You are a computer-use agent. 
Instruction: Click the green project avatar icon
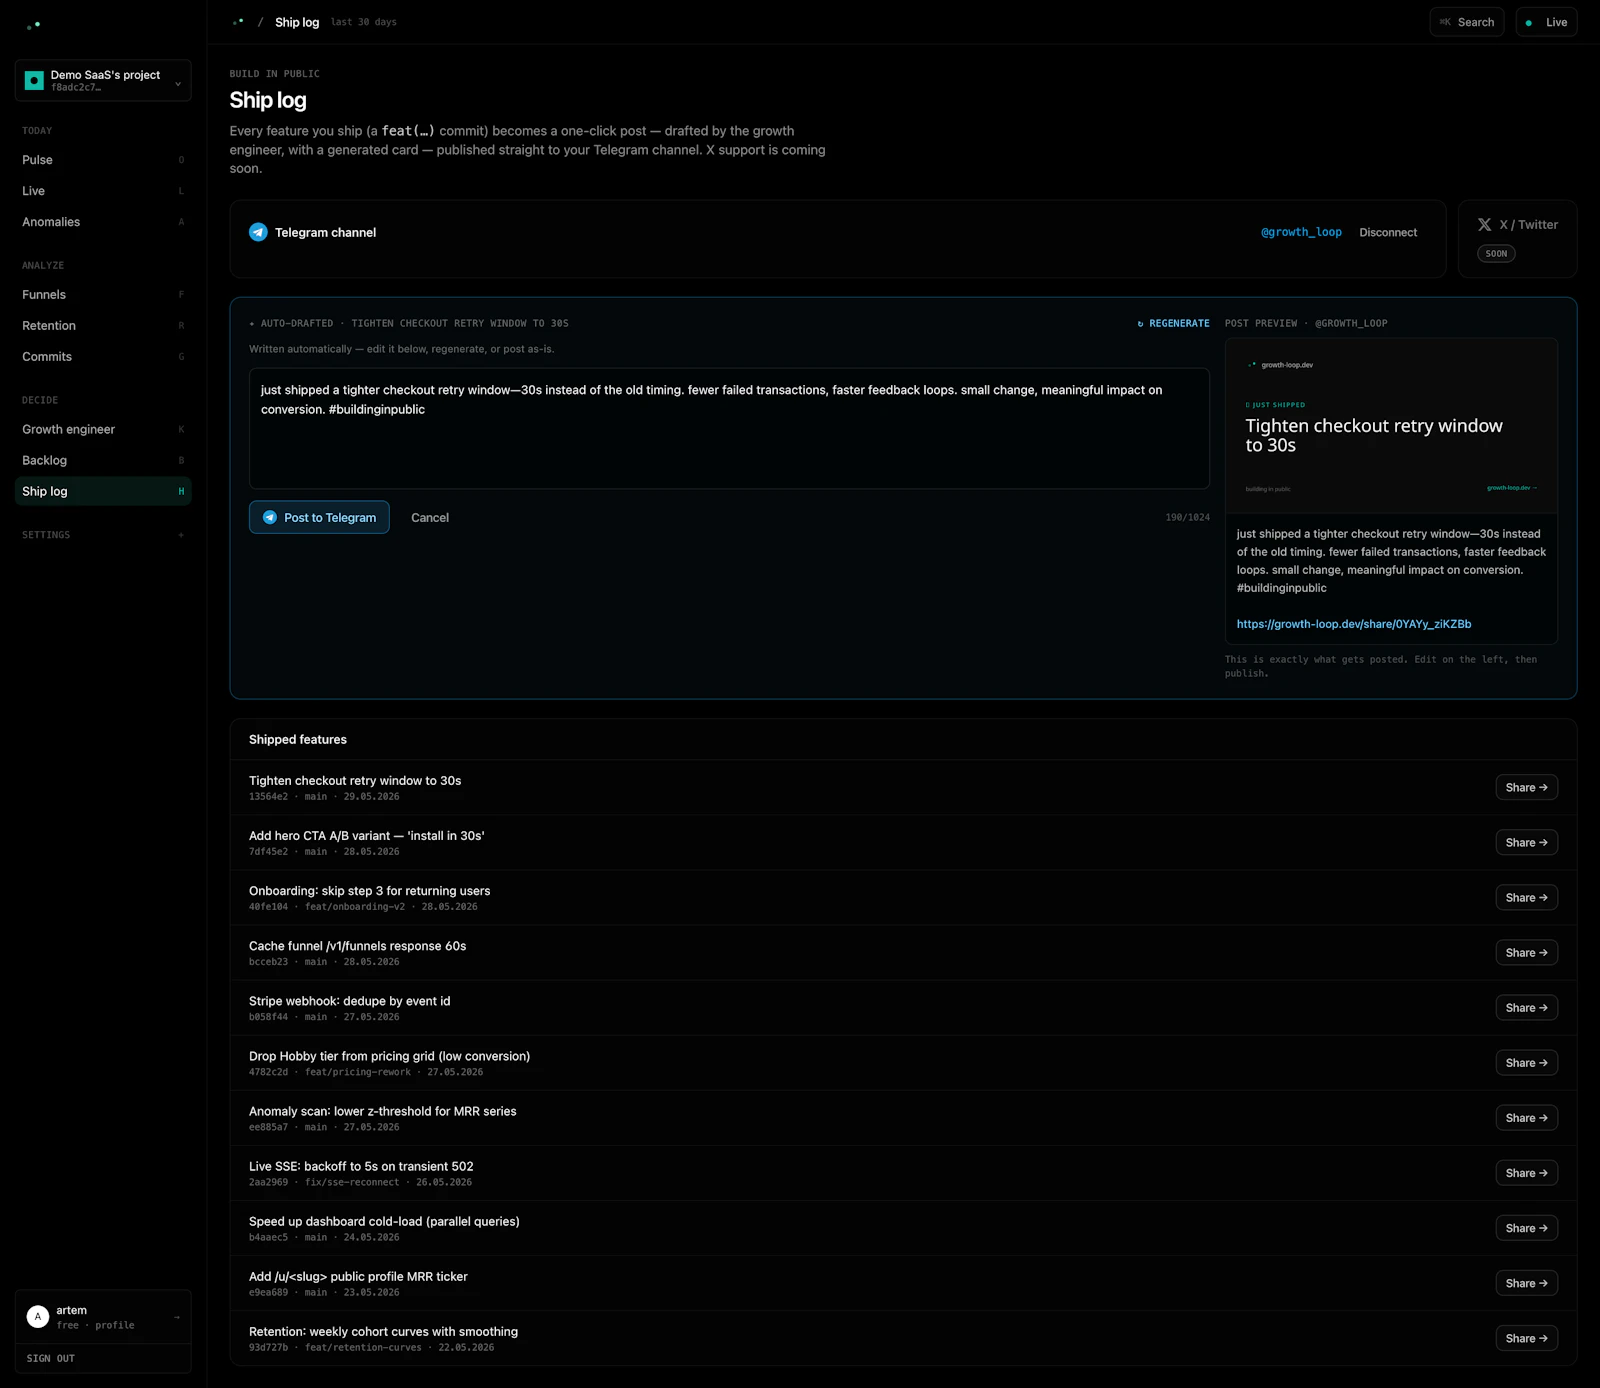[x=34, y=80]
